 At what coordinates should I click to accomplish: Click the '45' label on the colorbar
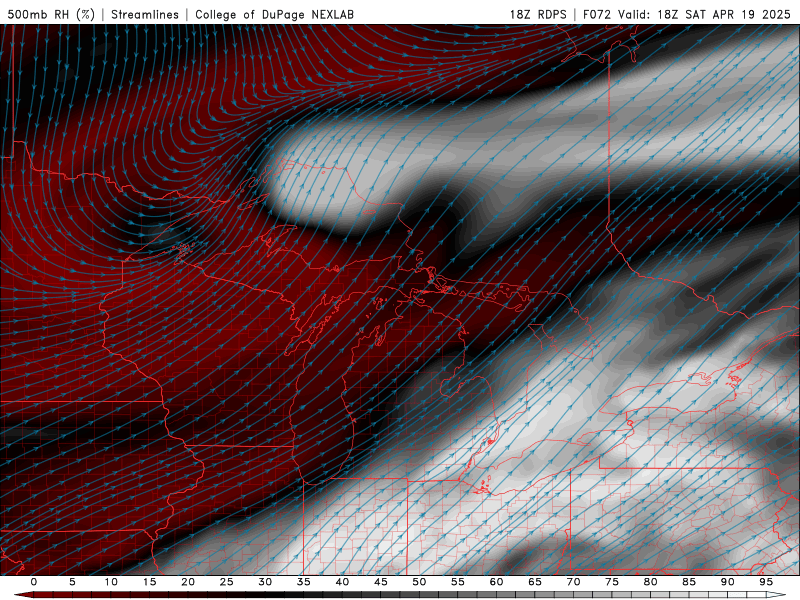point(381,582)
